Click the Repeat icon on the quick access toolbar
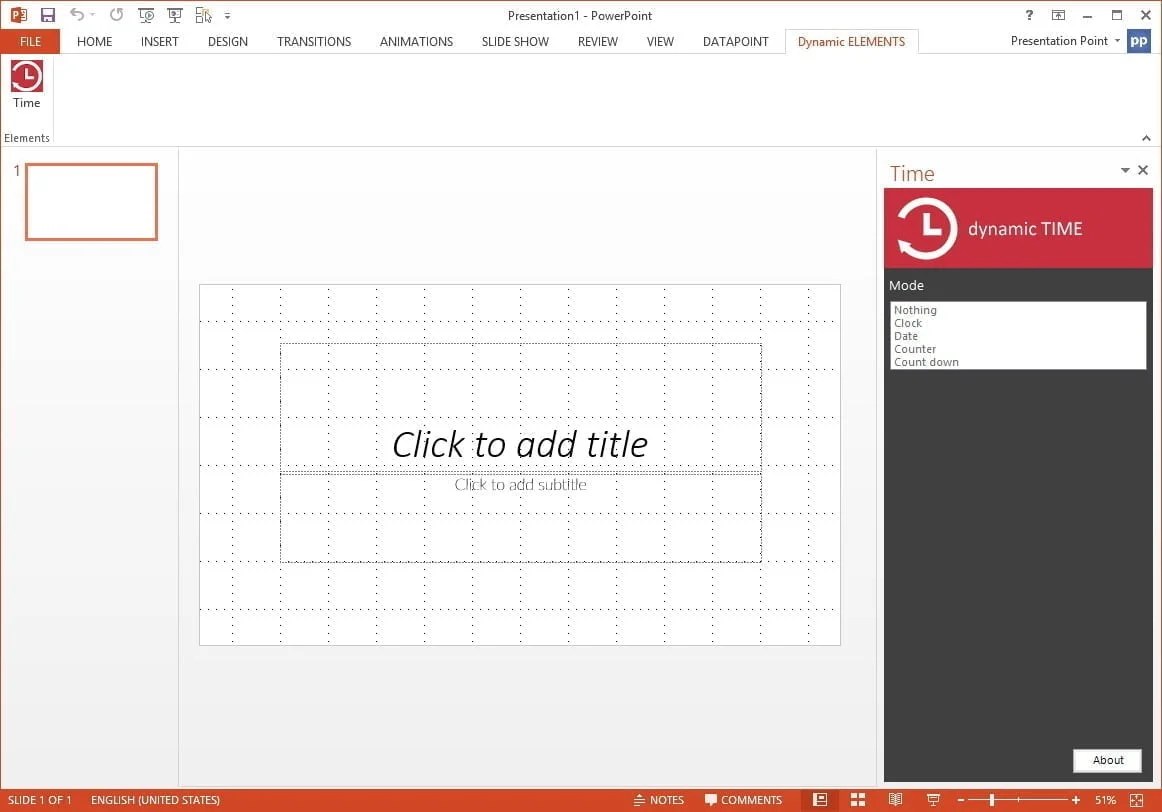The image size is (1162, 812). pos(116,15)
